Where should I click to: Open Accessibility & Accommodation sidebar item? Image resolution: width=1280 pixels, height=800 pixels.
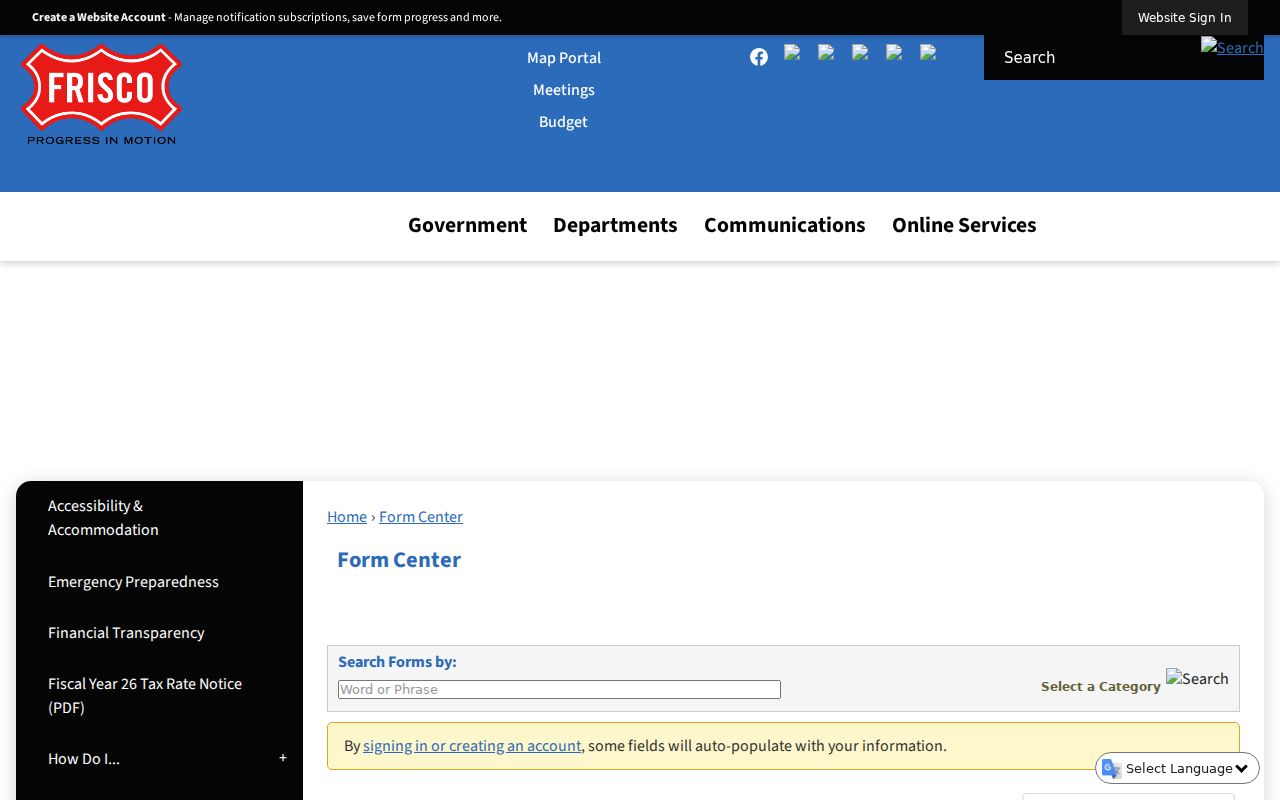[x=159, y=518]
